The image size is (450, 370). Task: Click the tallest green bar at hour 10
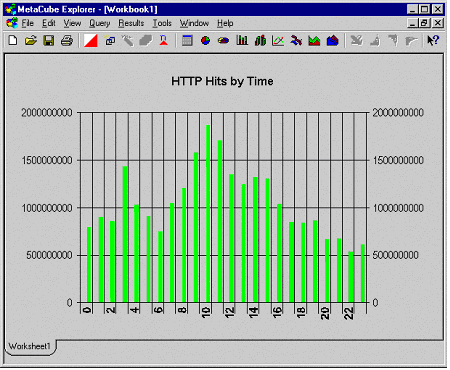(208, 214)
